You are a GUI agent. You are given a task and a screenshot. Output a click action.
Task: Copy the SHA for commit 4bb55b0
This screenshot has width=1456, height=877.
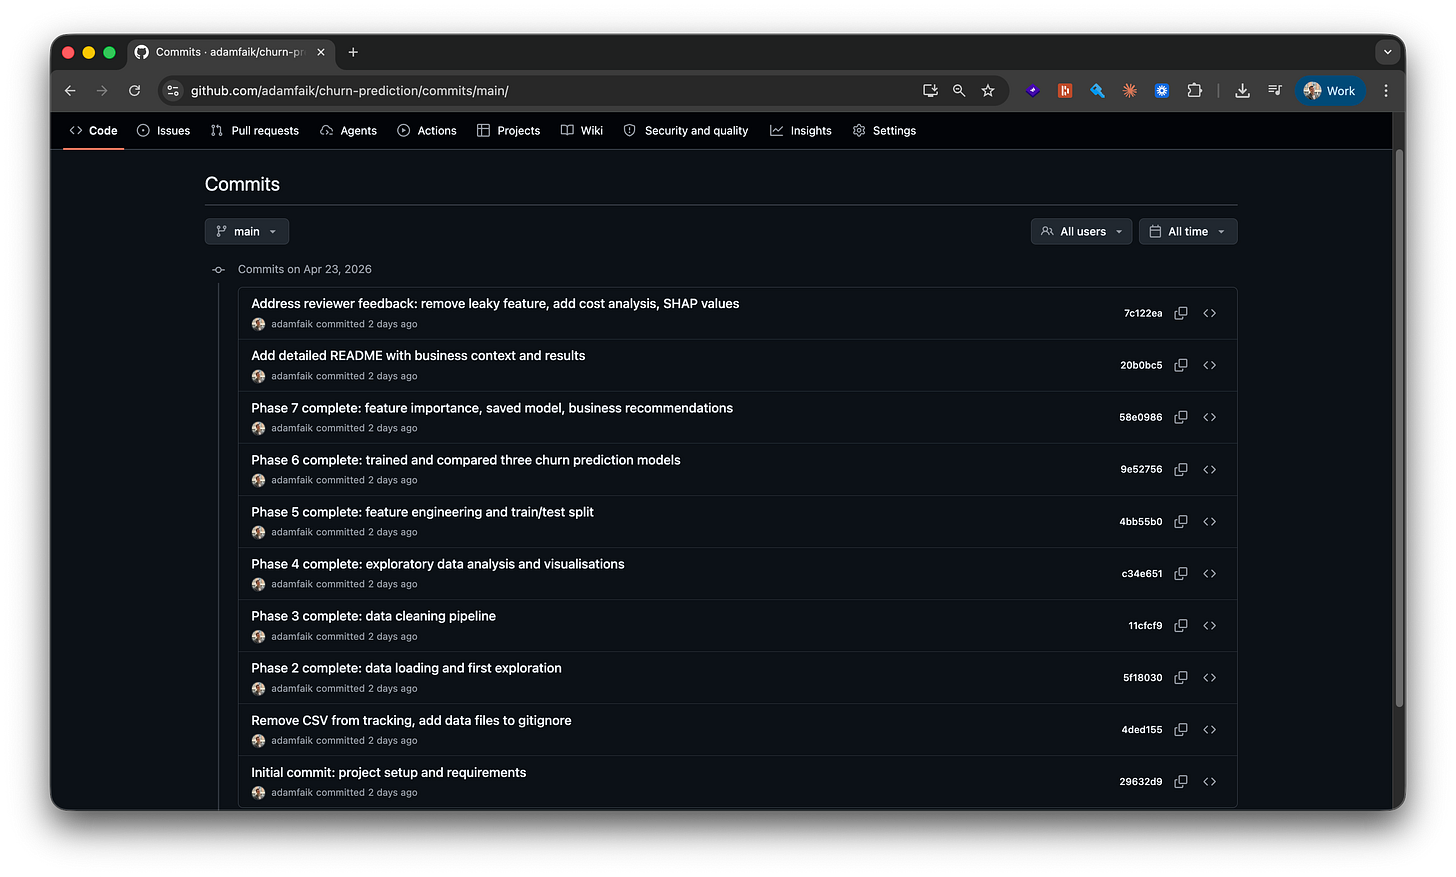[1181, 521]
